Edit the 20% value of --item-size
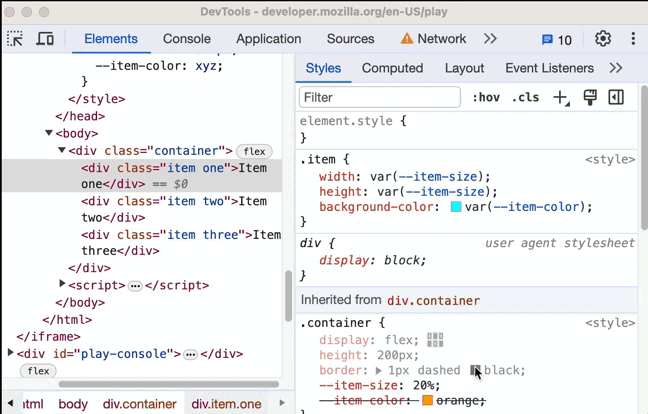This screenshot has width=648, height=414. [x=423, y=385]
